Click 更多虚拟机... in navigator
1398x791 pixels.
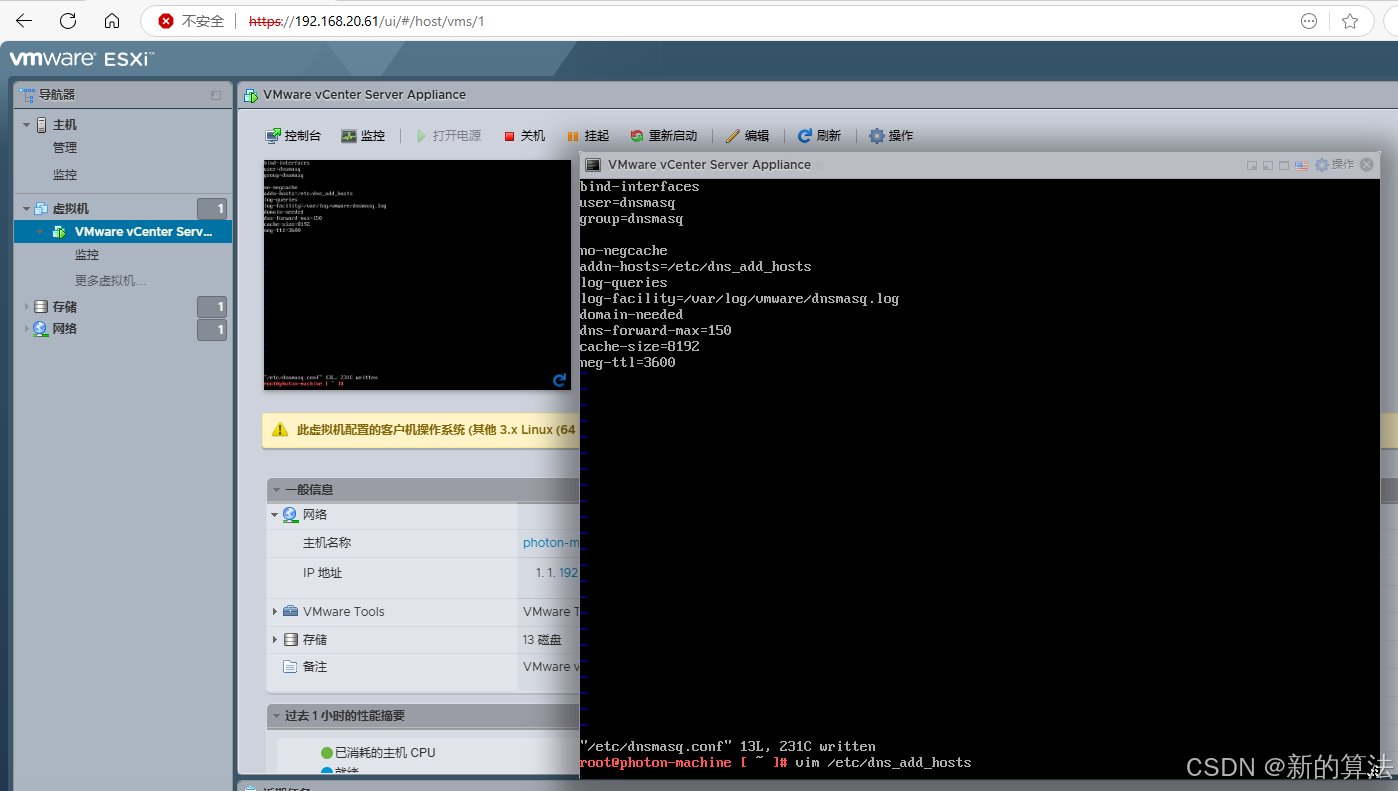tap(111, 281)
